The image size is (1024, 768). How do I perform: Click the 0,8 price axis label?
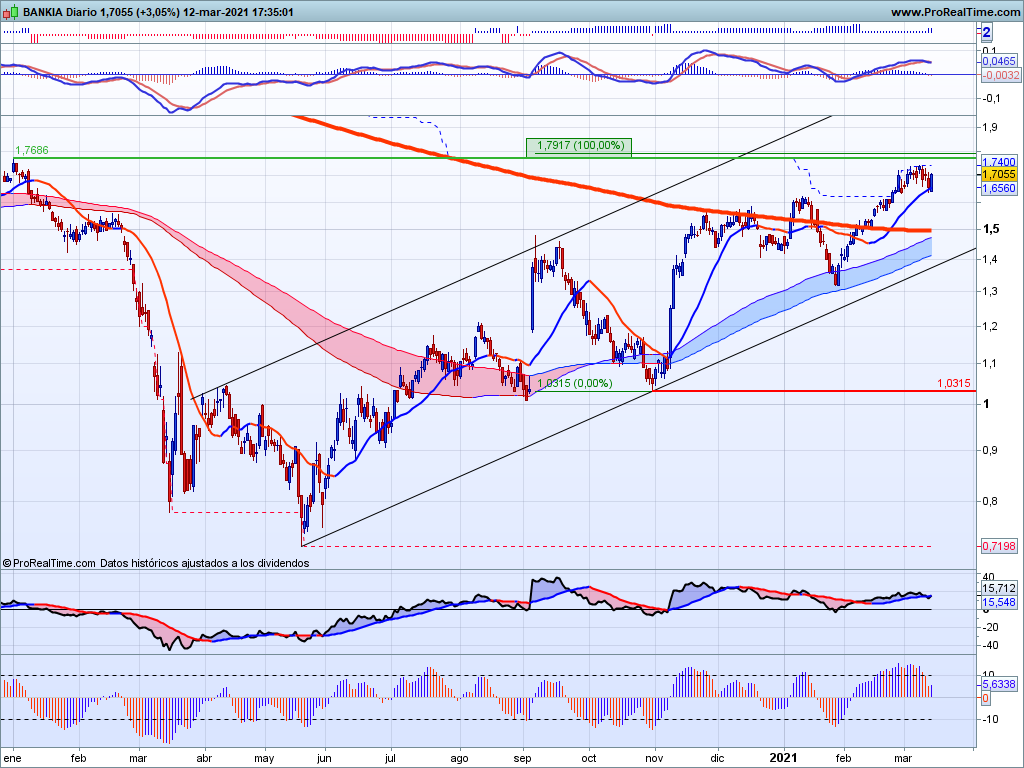(990, 502)
